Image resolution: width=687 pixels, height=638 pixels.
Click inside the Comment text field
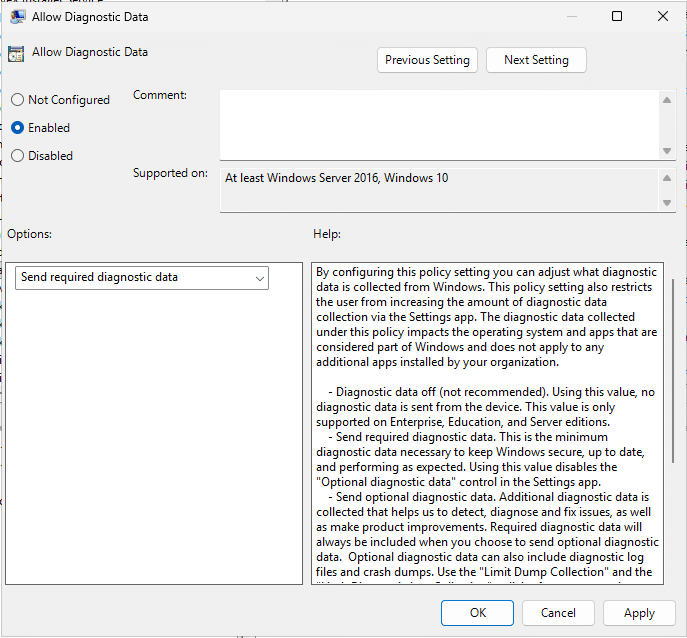click(x=438, y=123)
